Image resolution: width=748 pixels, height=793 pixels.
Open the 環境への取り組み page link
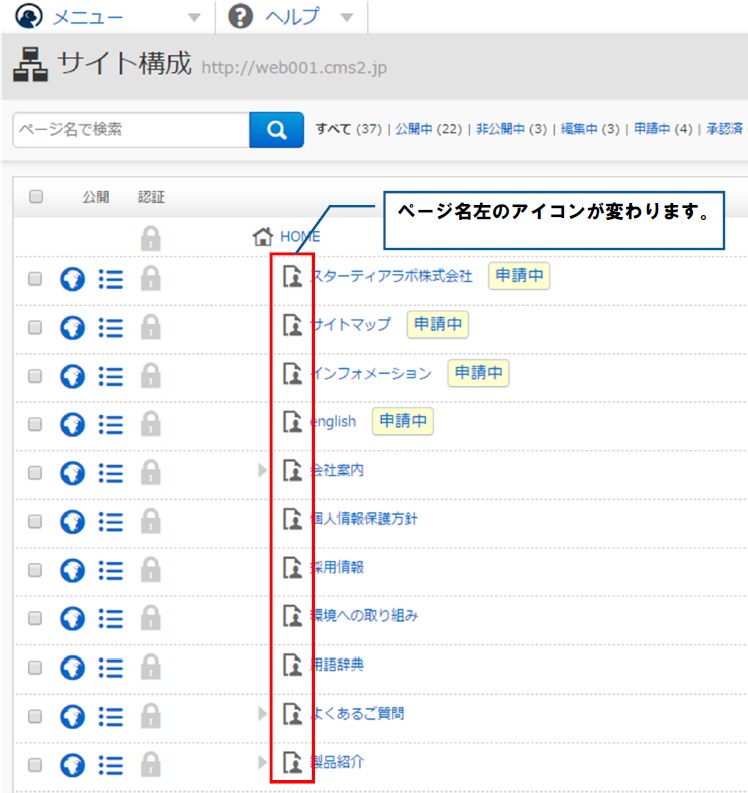(x=364, y=615)
